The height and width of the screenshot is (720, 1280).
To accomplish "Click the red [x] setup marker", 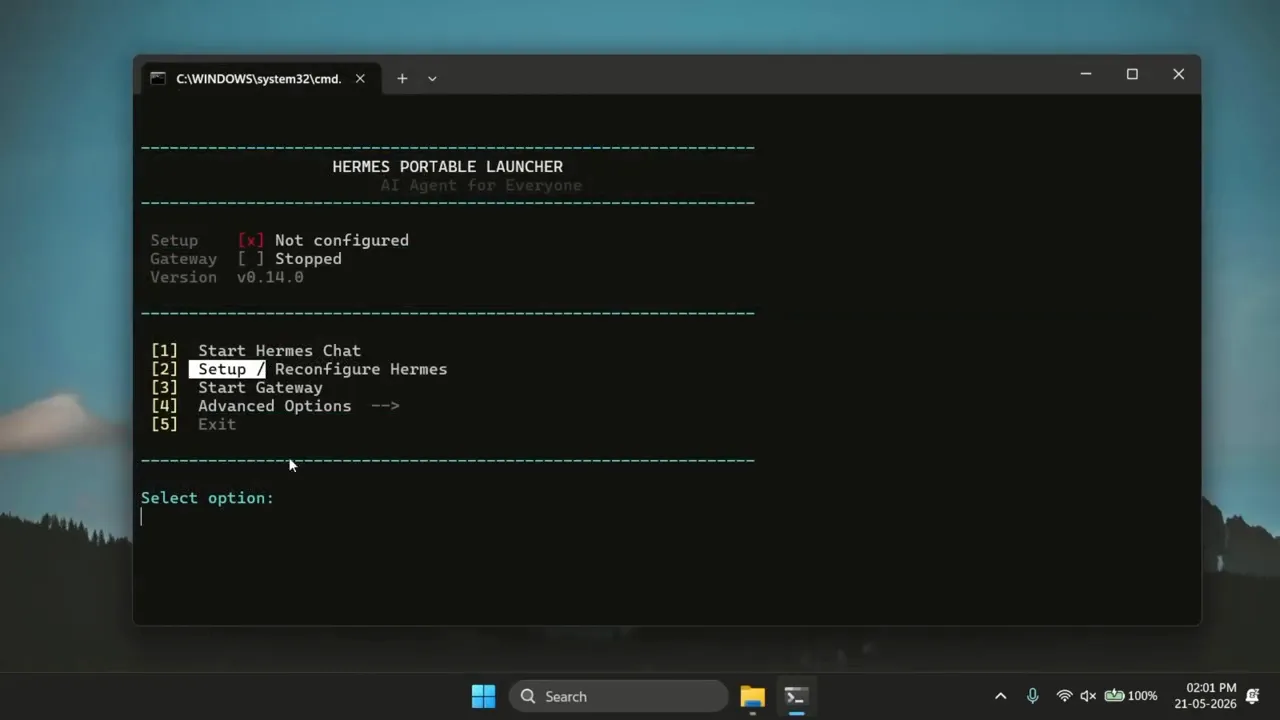I will pyautogui.click(x=251, y=240).
